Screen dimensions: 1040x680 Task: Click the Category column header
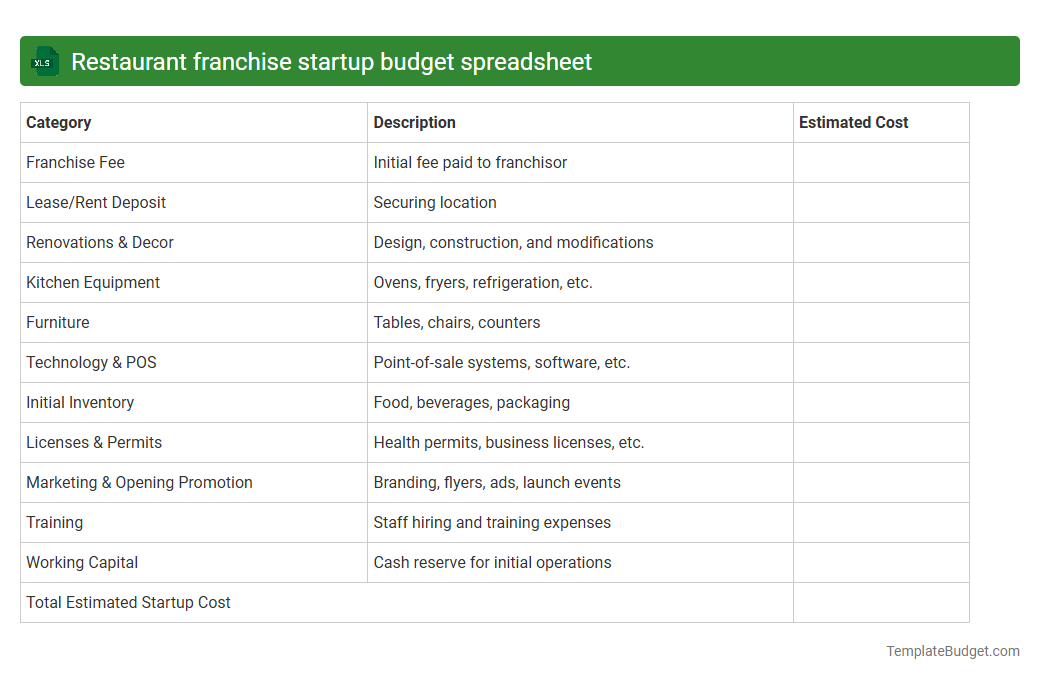coord(58,122)
